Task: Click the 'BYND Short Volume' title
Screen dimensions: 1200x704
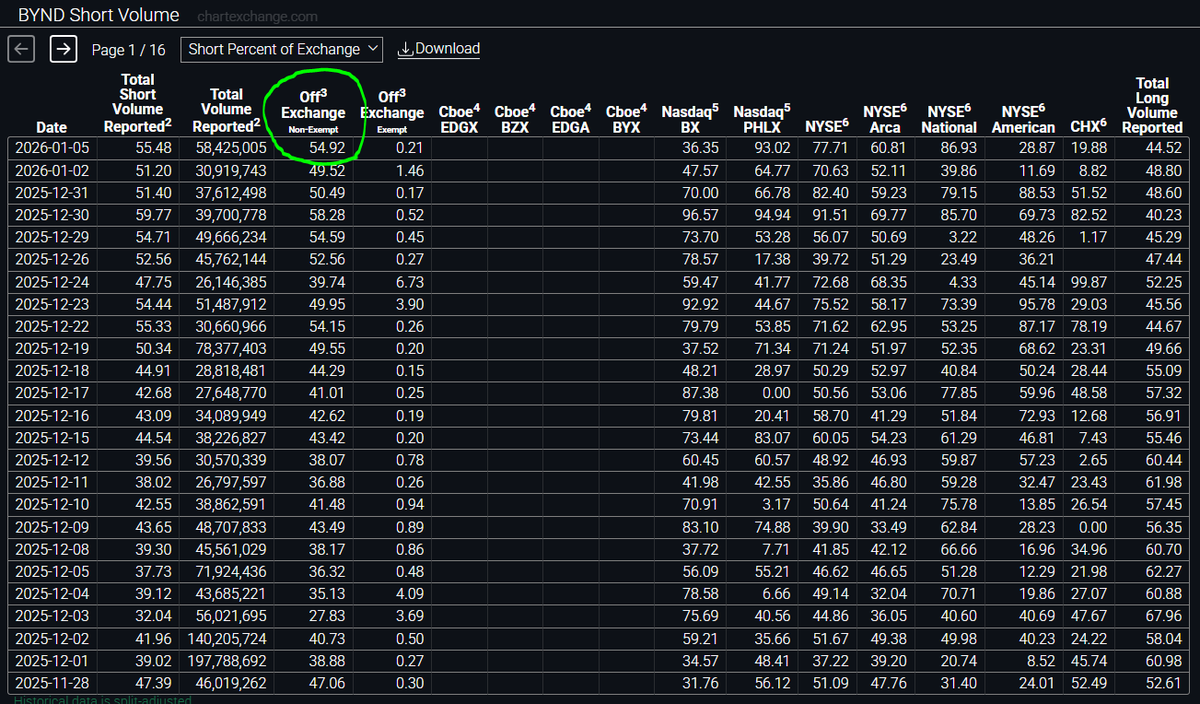Action: pos(99,15)
